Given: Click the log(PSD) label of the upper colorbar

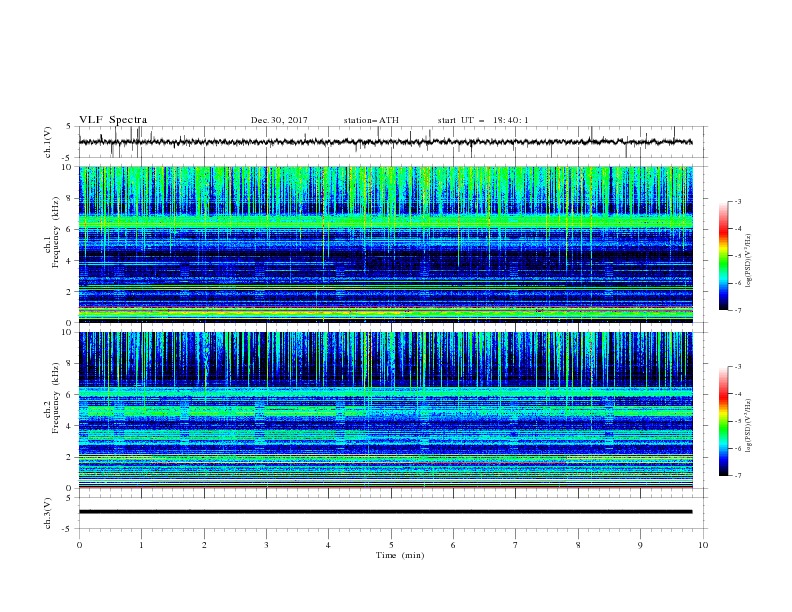Looking at the screenshot, I should point(748,261).
